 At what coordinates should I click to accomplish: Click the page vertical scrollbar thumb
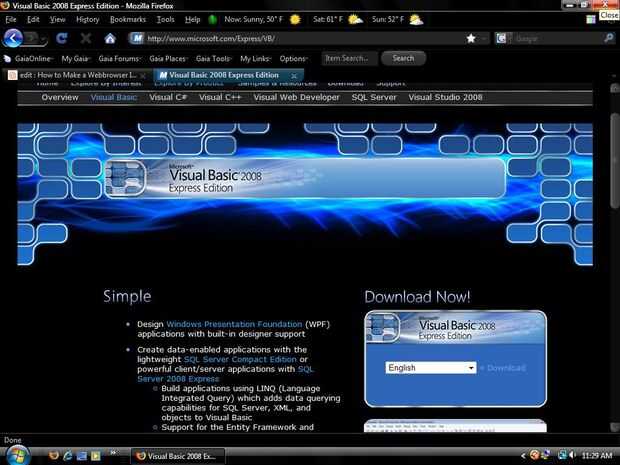tap(615, 160)
